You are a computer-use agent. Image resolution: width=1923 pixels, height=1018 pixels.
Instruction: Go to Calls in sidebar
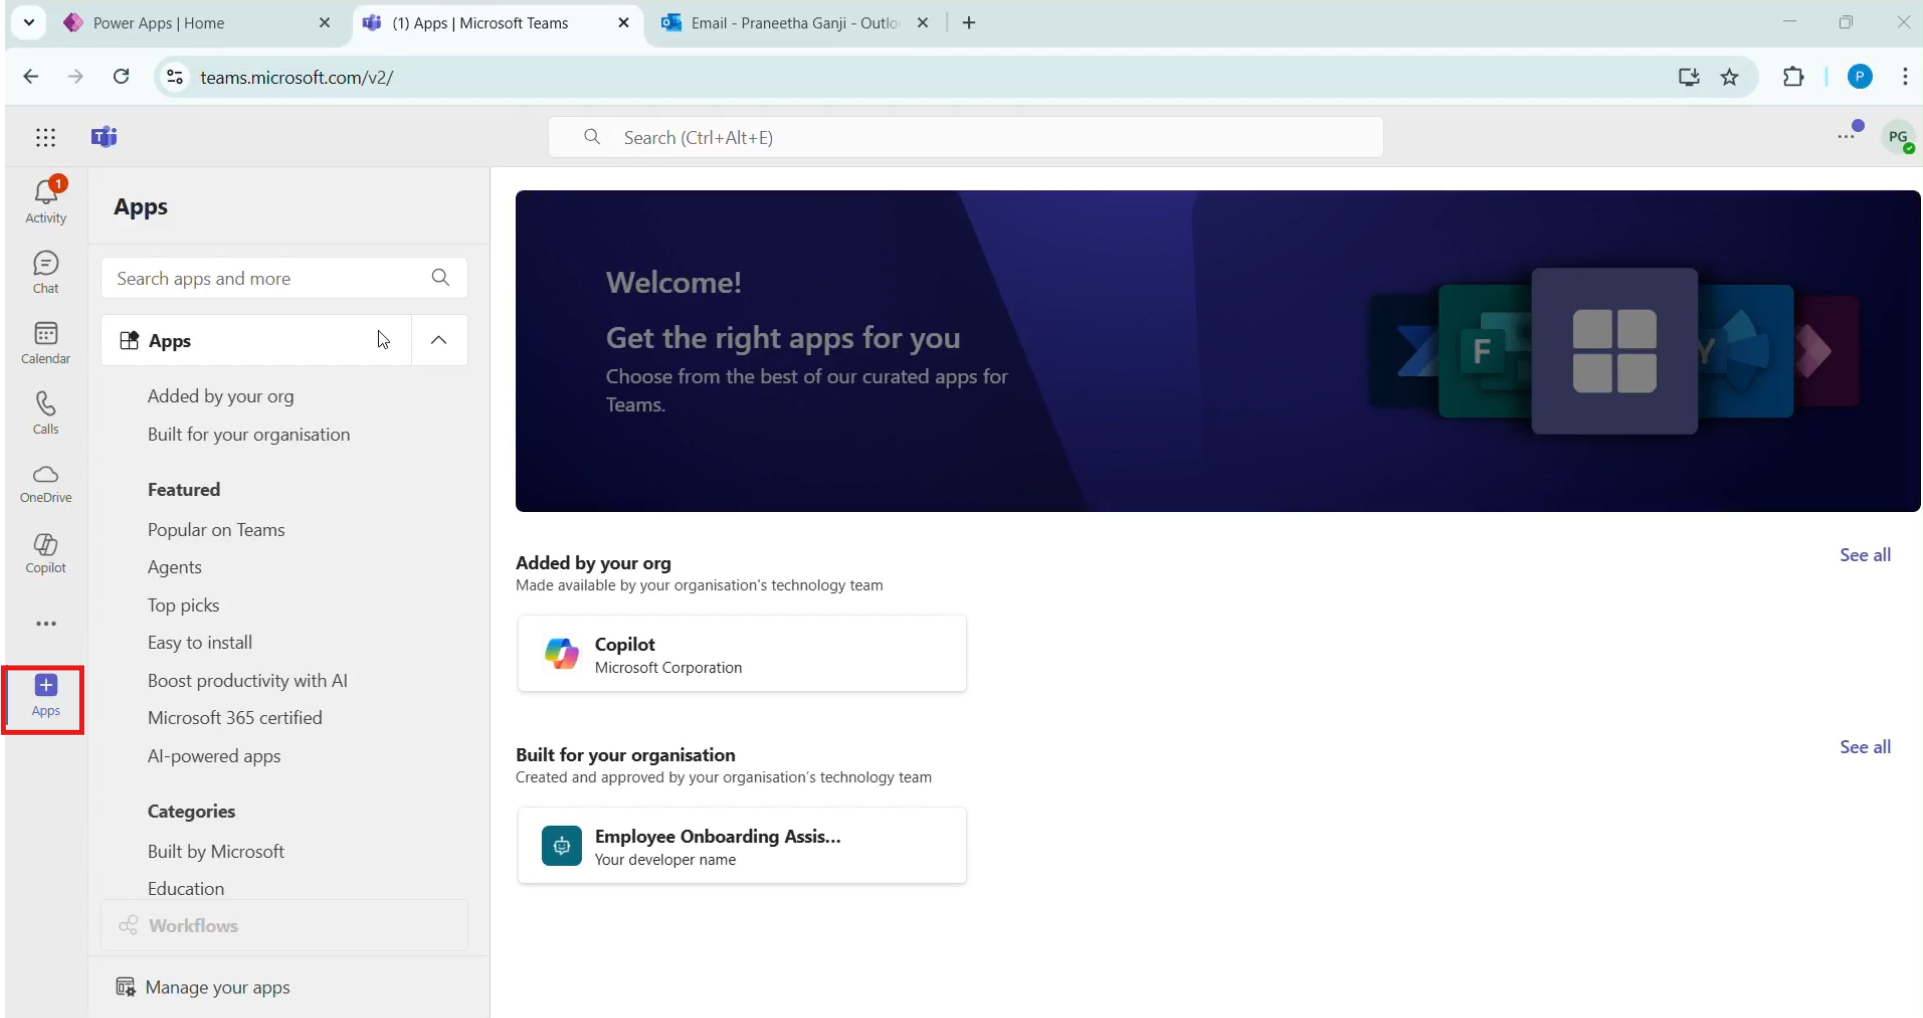click(46, 412)
